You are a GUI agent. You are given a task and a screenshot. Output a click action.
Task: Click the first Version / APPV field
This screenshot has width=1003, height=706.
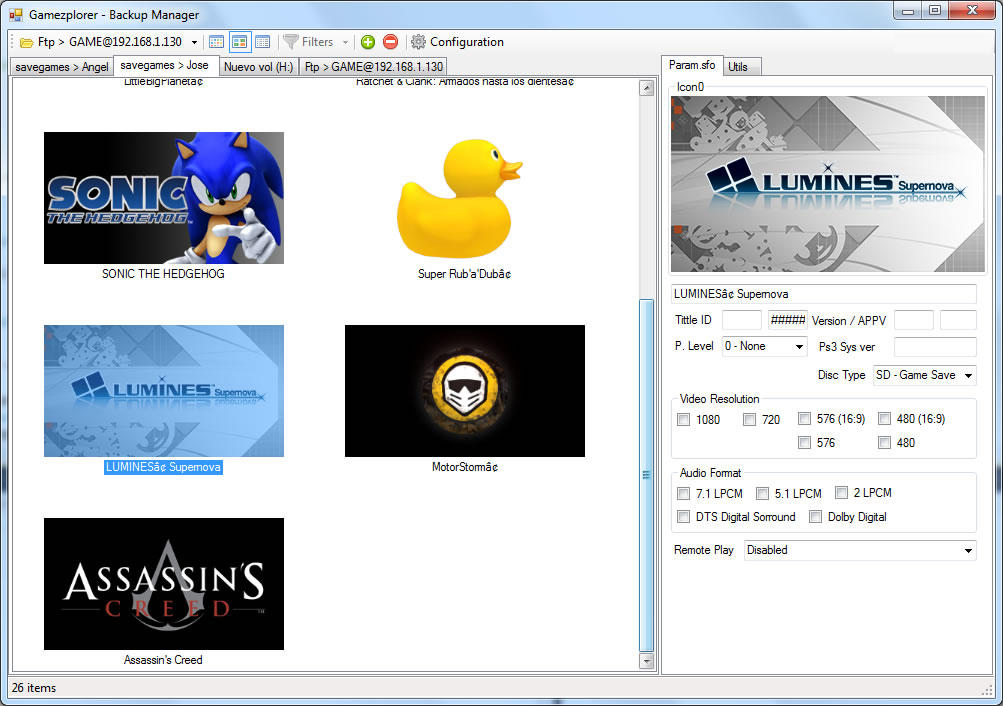913,320
